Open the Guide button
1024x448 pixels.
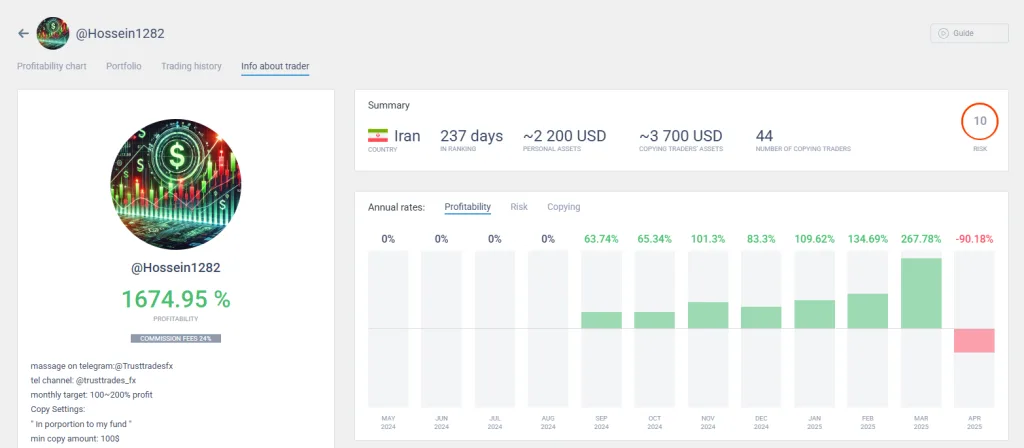click(x=969, y=33)
